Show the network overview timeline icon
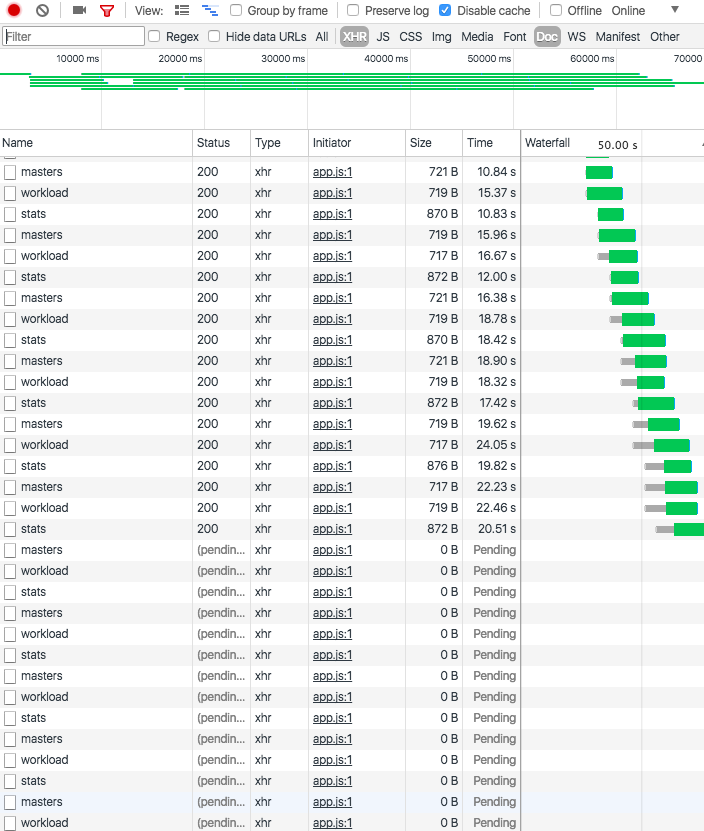Screen dimensions: 704x831 click(210, 10)
